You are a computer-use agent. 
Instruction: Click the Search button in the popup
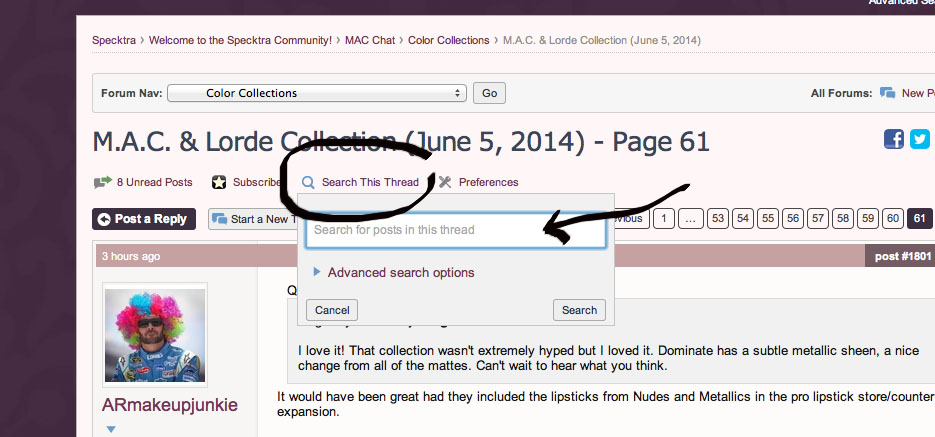click(x=579, y=310)
